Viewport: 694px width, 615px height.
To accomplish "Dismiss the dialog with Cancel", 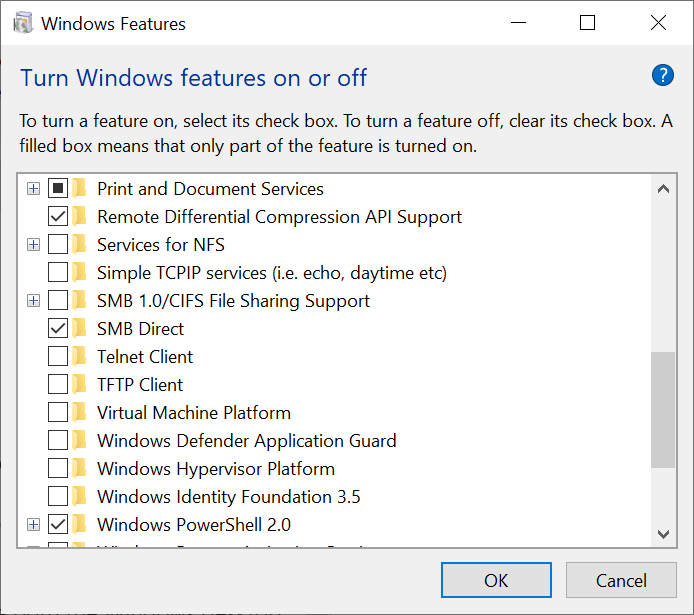I will (621, 580).
